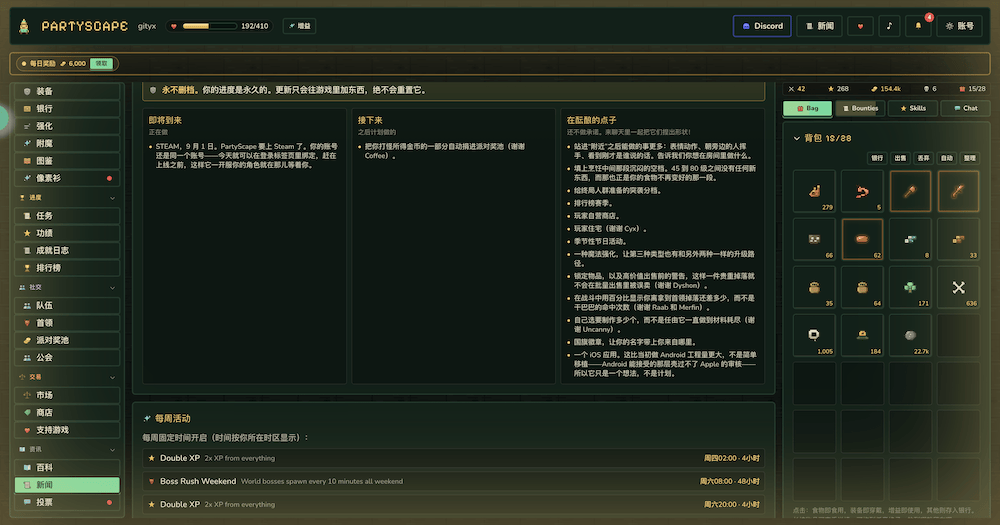Click 即将到来 column heading
Screen dimensions: 1000x525
(x=165, y=121)
